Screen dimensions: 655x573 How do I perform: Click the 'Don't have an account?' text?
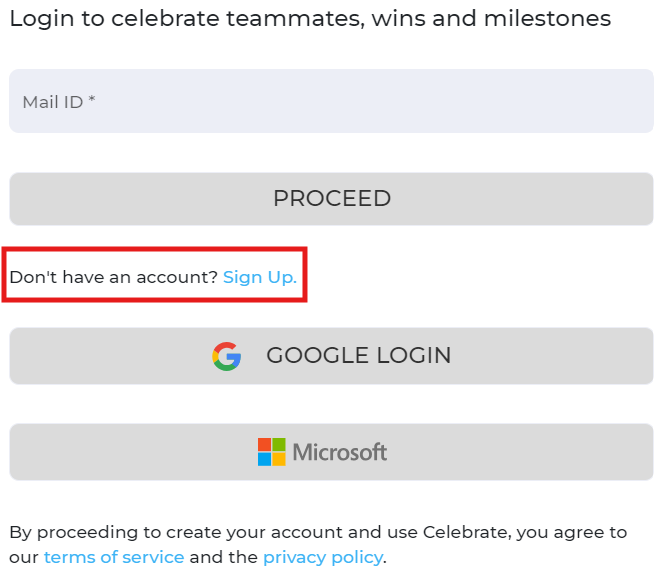114,277
